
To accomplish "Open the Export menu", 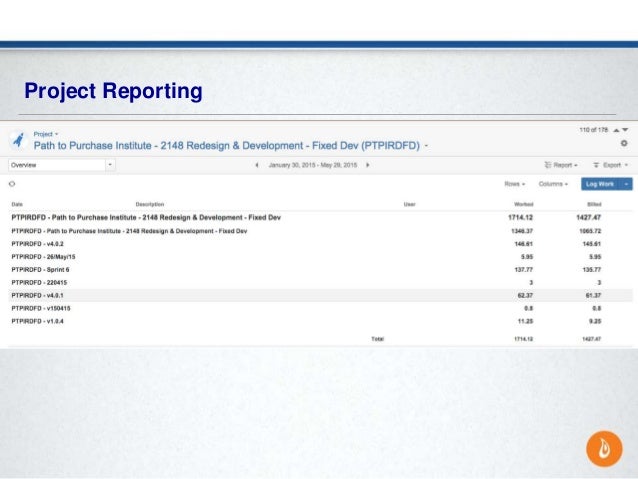I will [x=611, y=165].
